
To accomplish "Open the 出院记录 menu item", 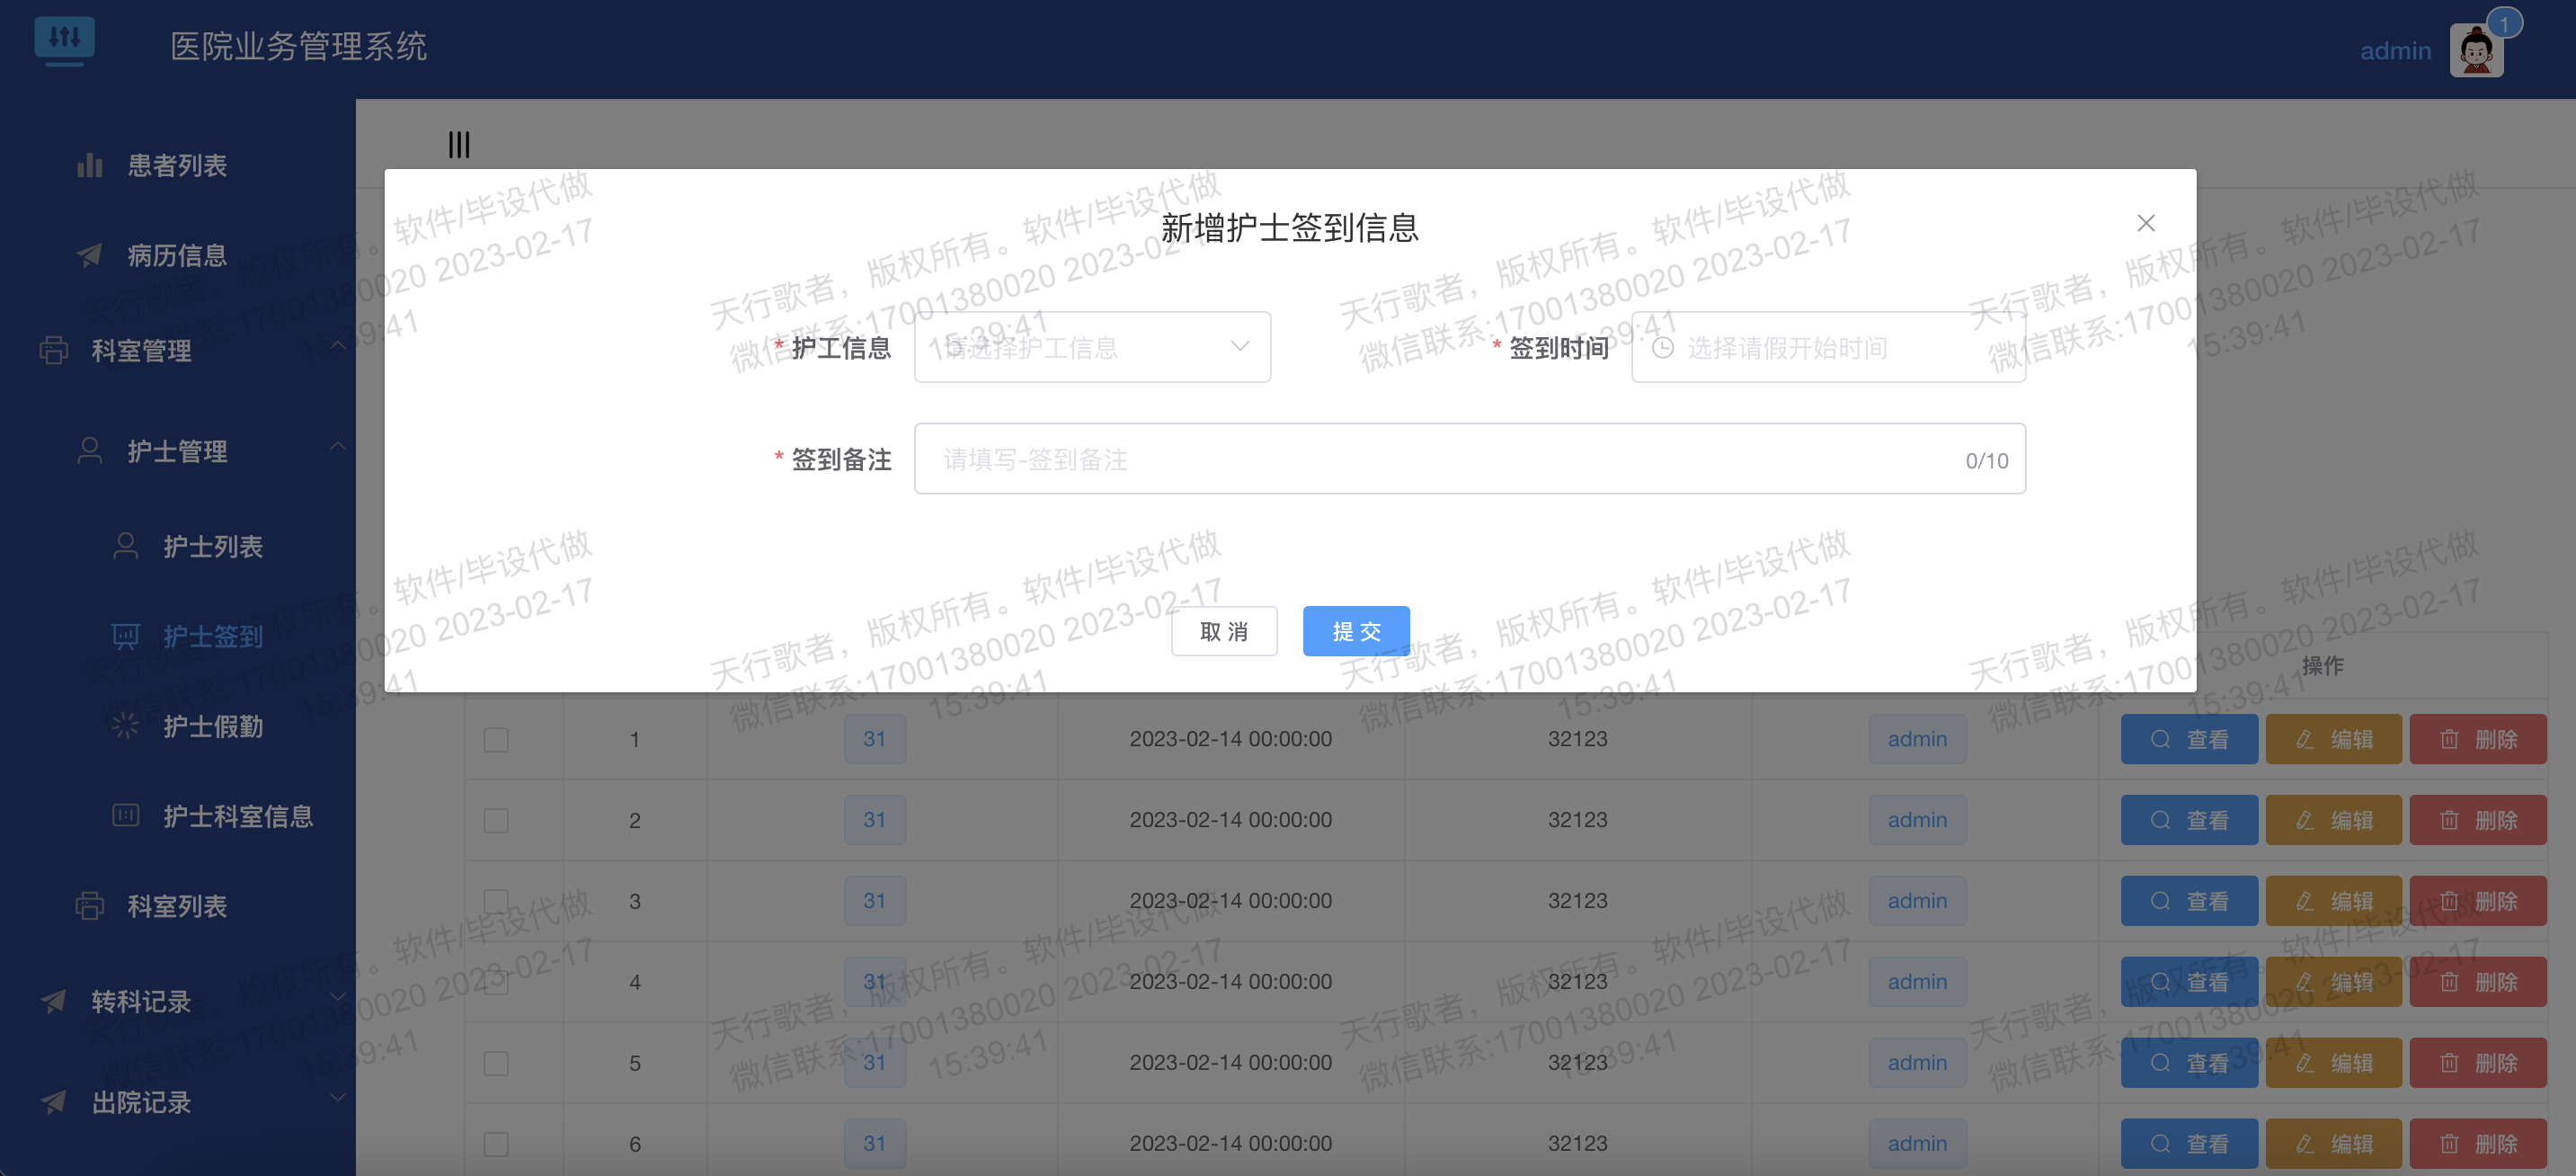I will (x=143, y=1103).
